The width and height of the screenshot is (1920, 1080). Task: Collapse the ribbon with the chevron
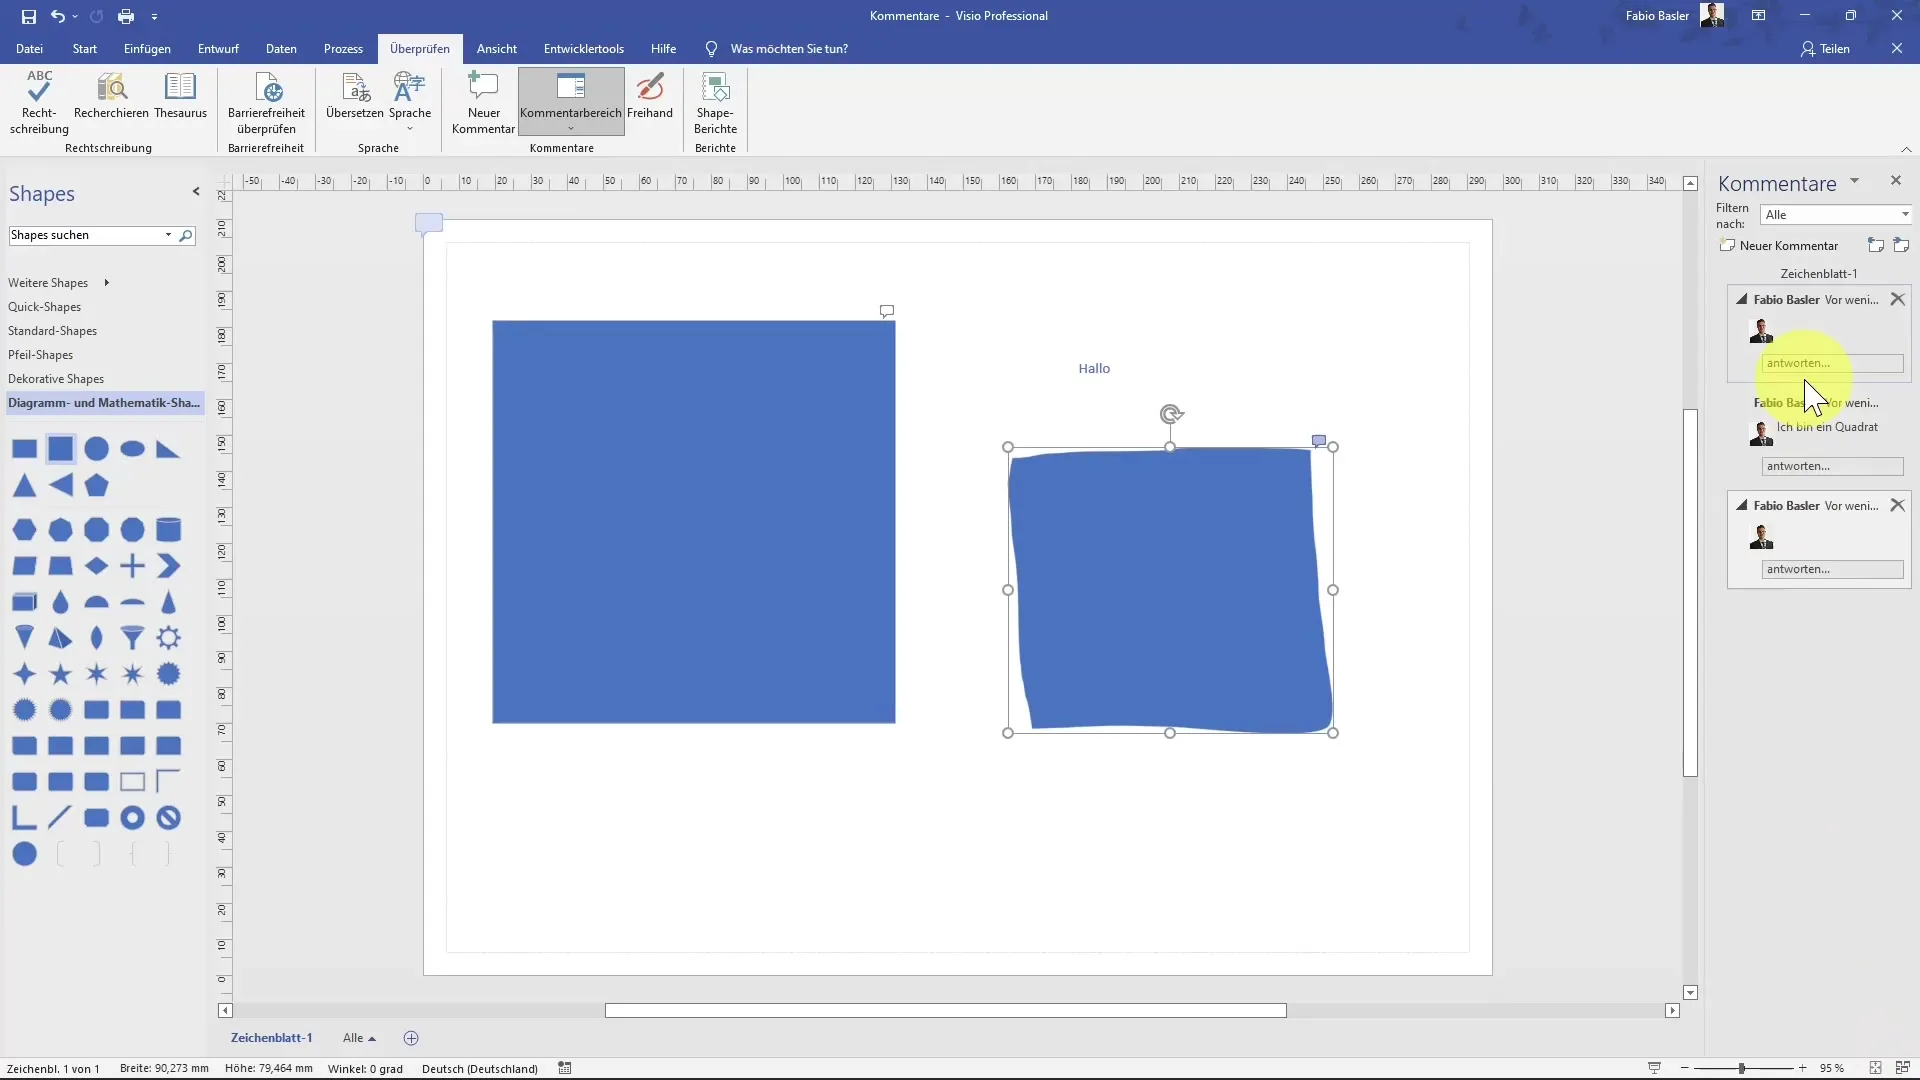click(1905, 149)
